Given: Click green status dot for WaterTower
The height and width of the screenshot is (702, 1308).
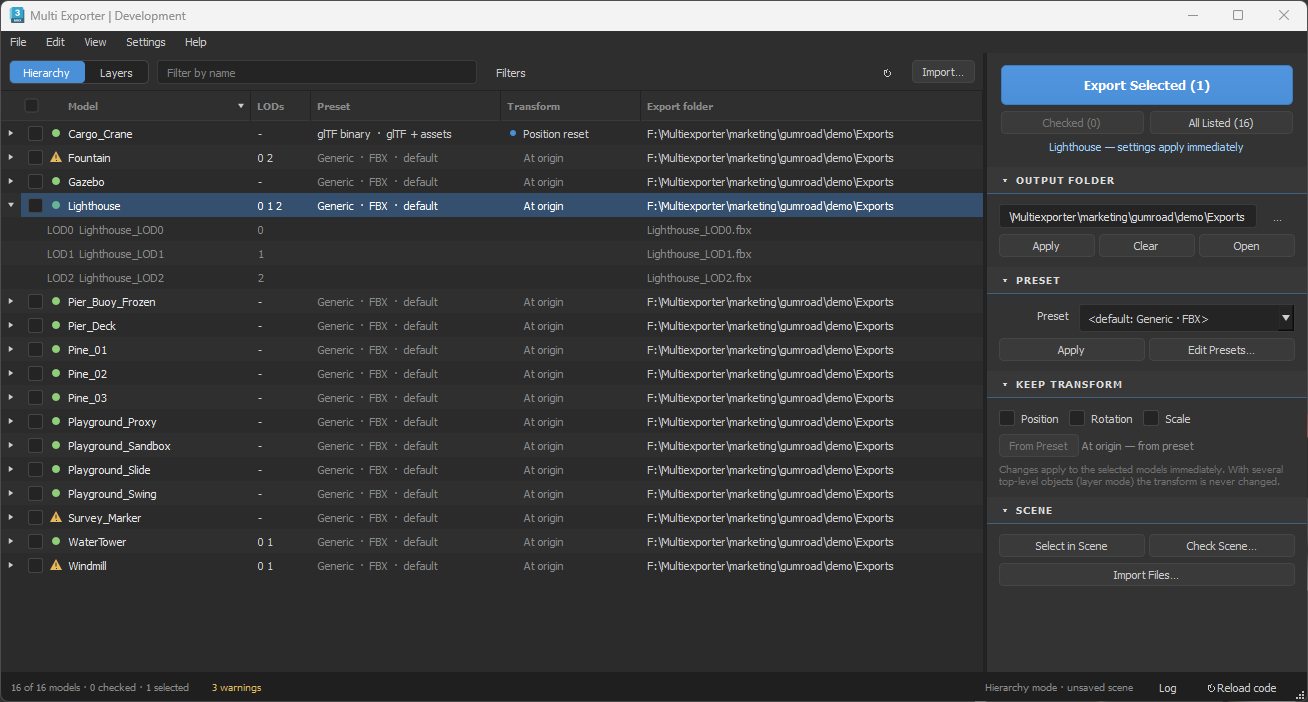Looking at the screenshot, I should [56, 542].
